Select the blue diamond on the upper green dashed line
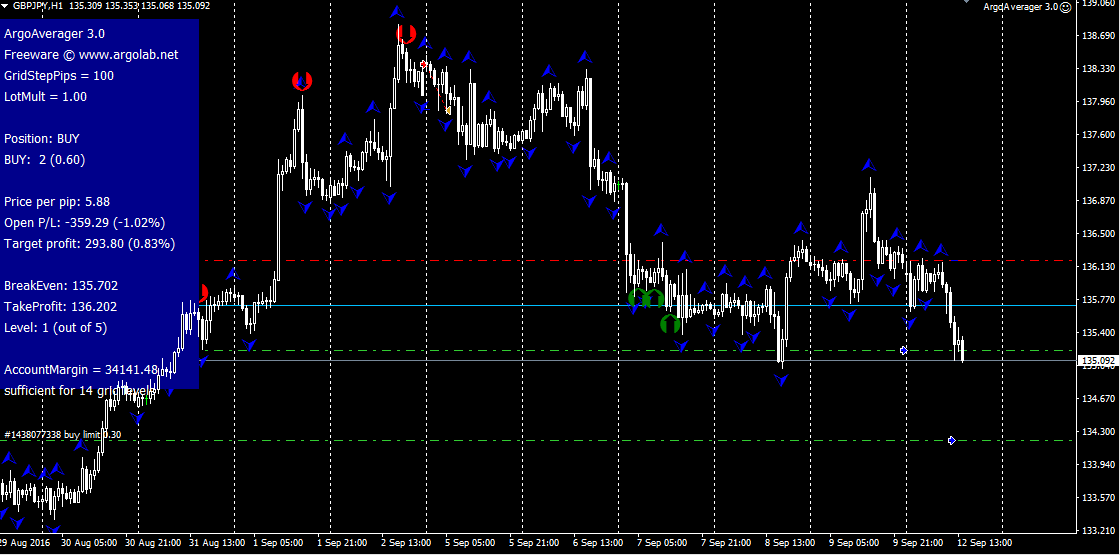Viewport: 1120px width, 555px height. [904, 351]
